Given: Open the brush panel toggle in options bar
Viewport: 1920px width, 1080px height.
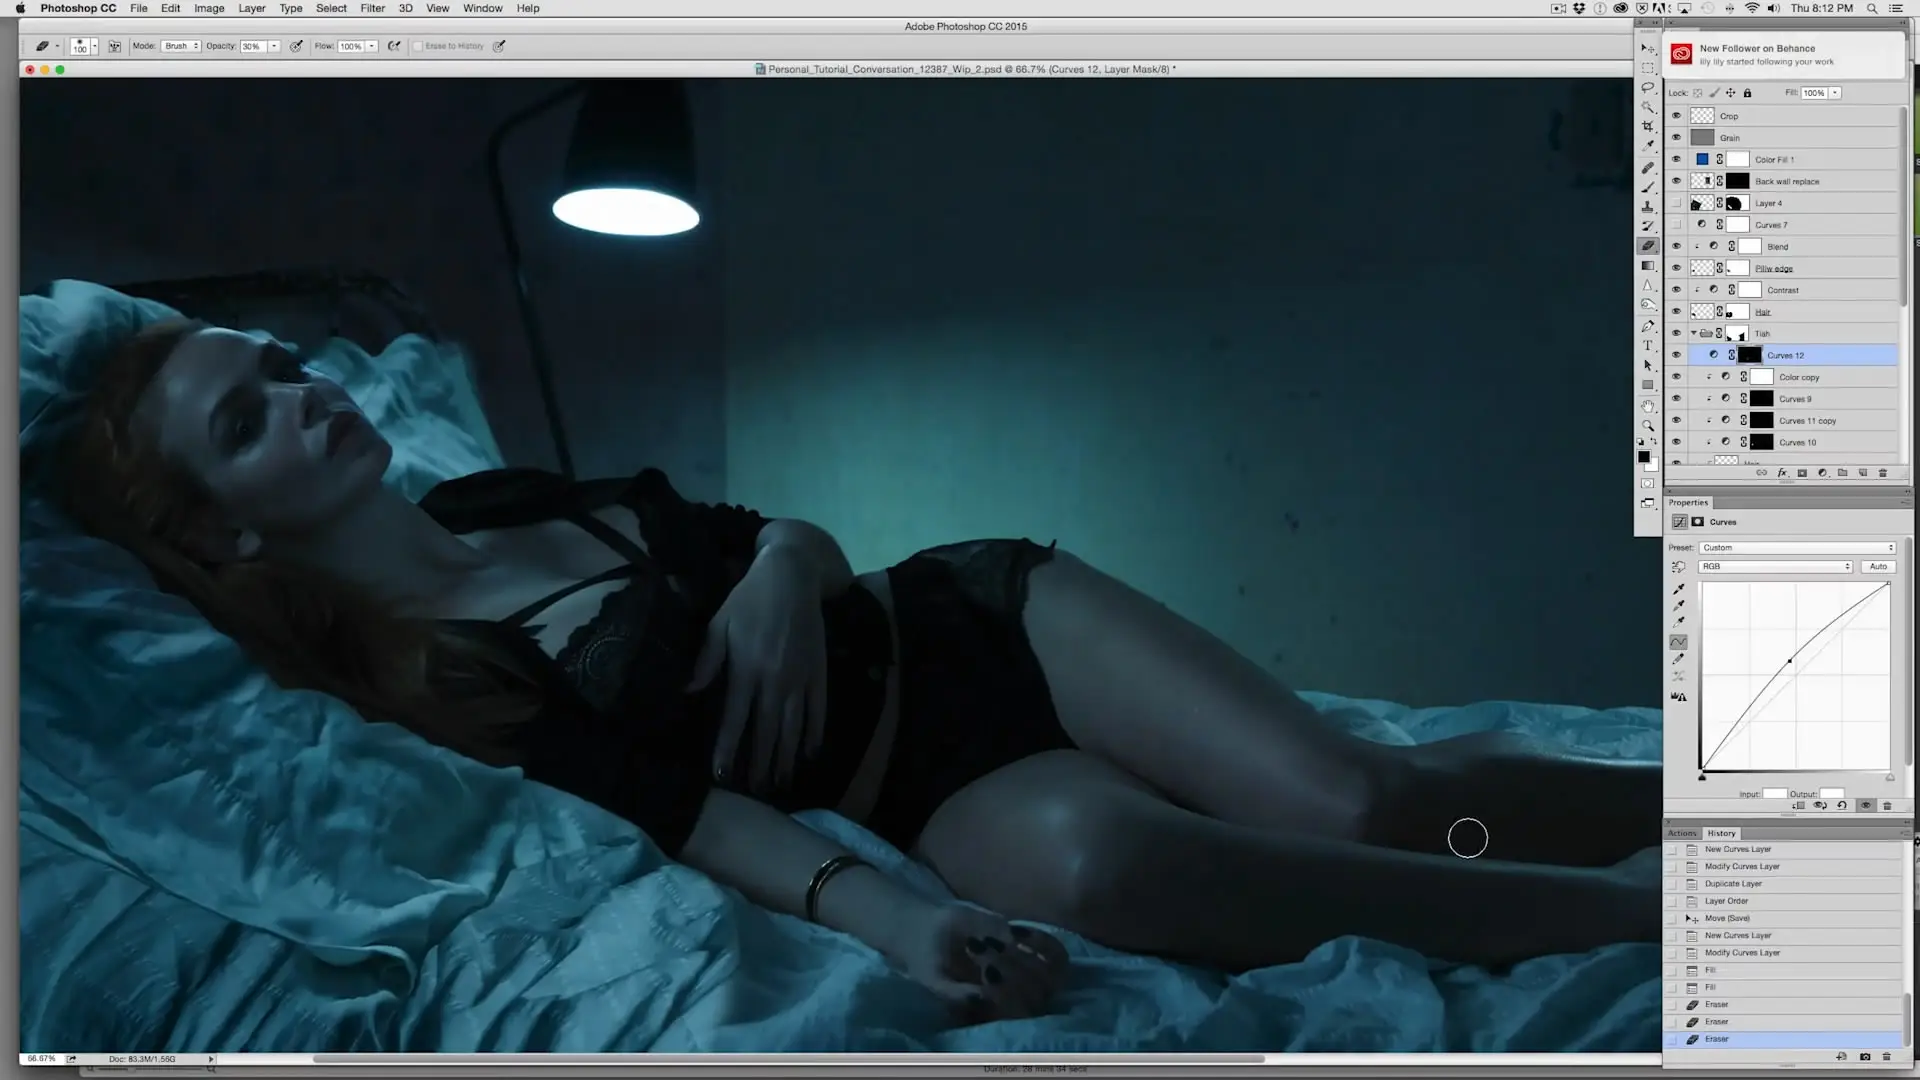Looking at the screenshot, I should [x=115, y=46].
